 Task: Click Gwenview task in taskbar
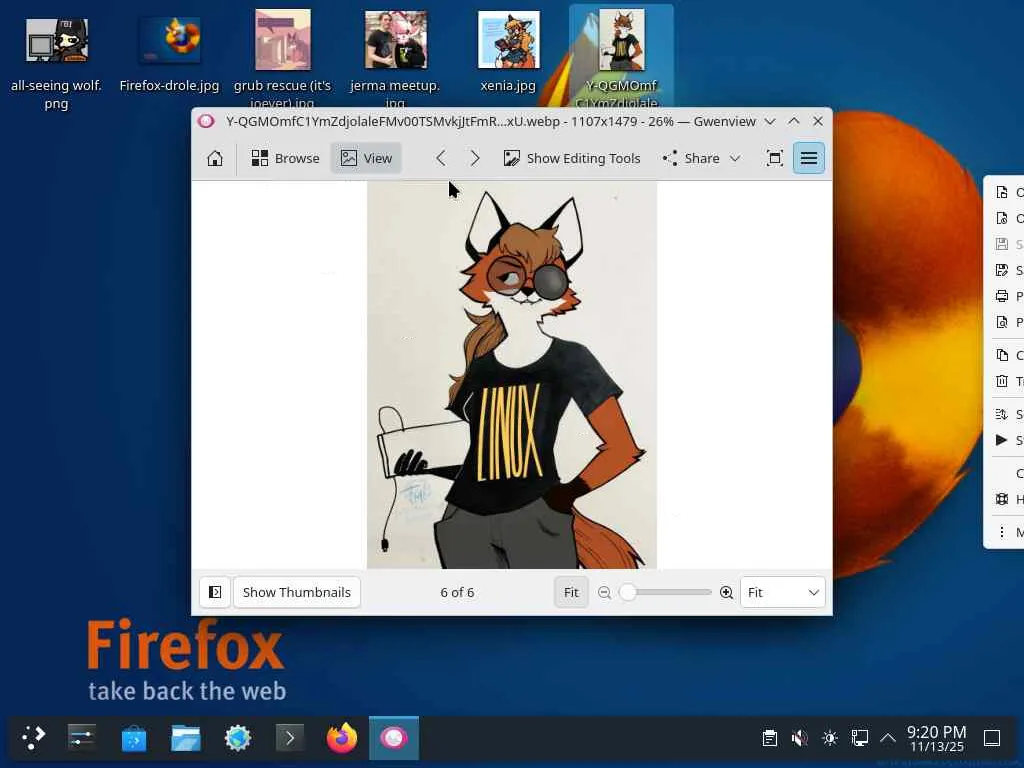click(394, 739)
